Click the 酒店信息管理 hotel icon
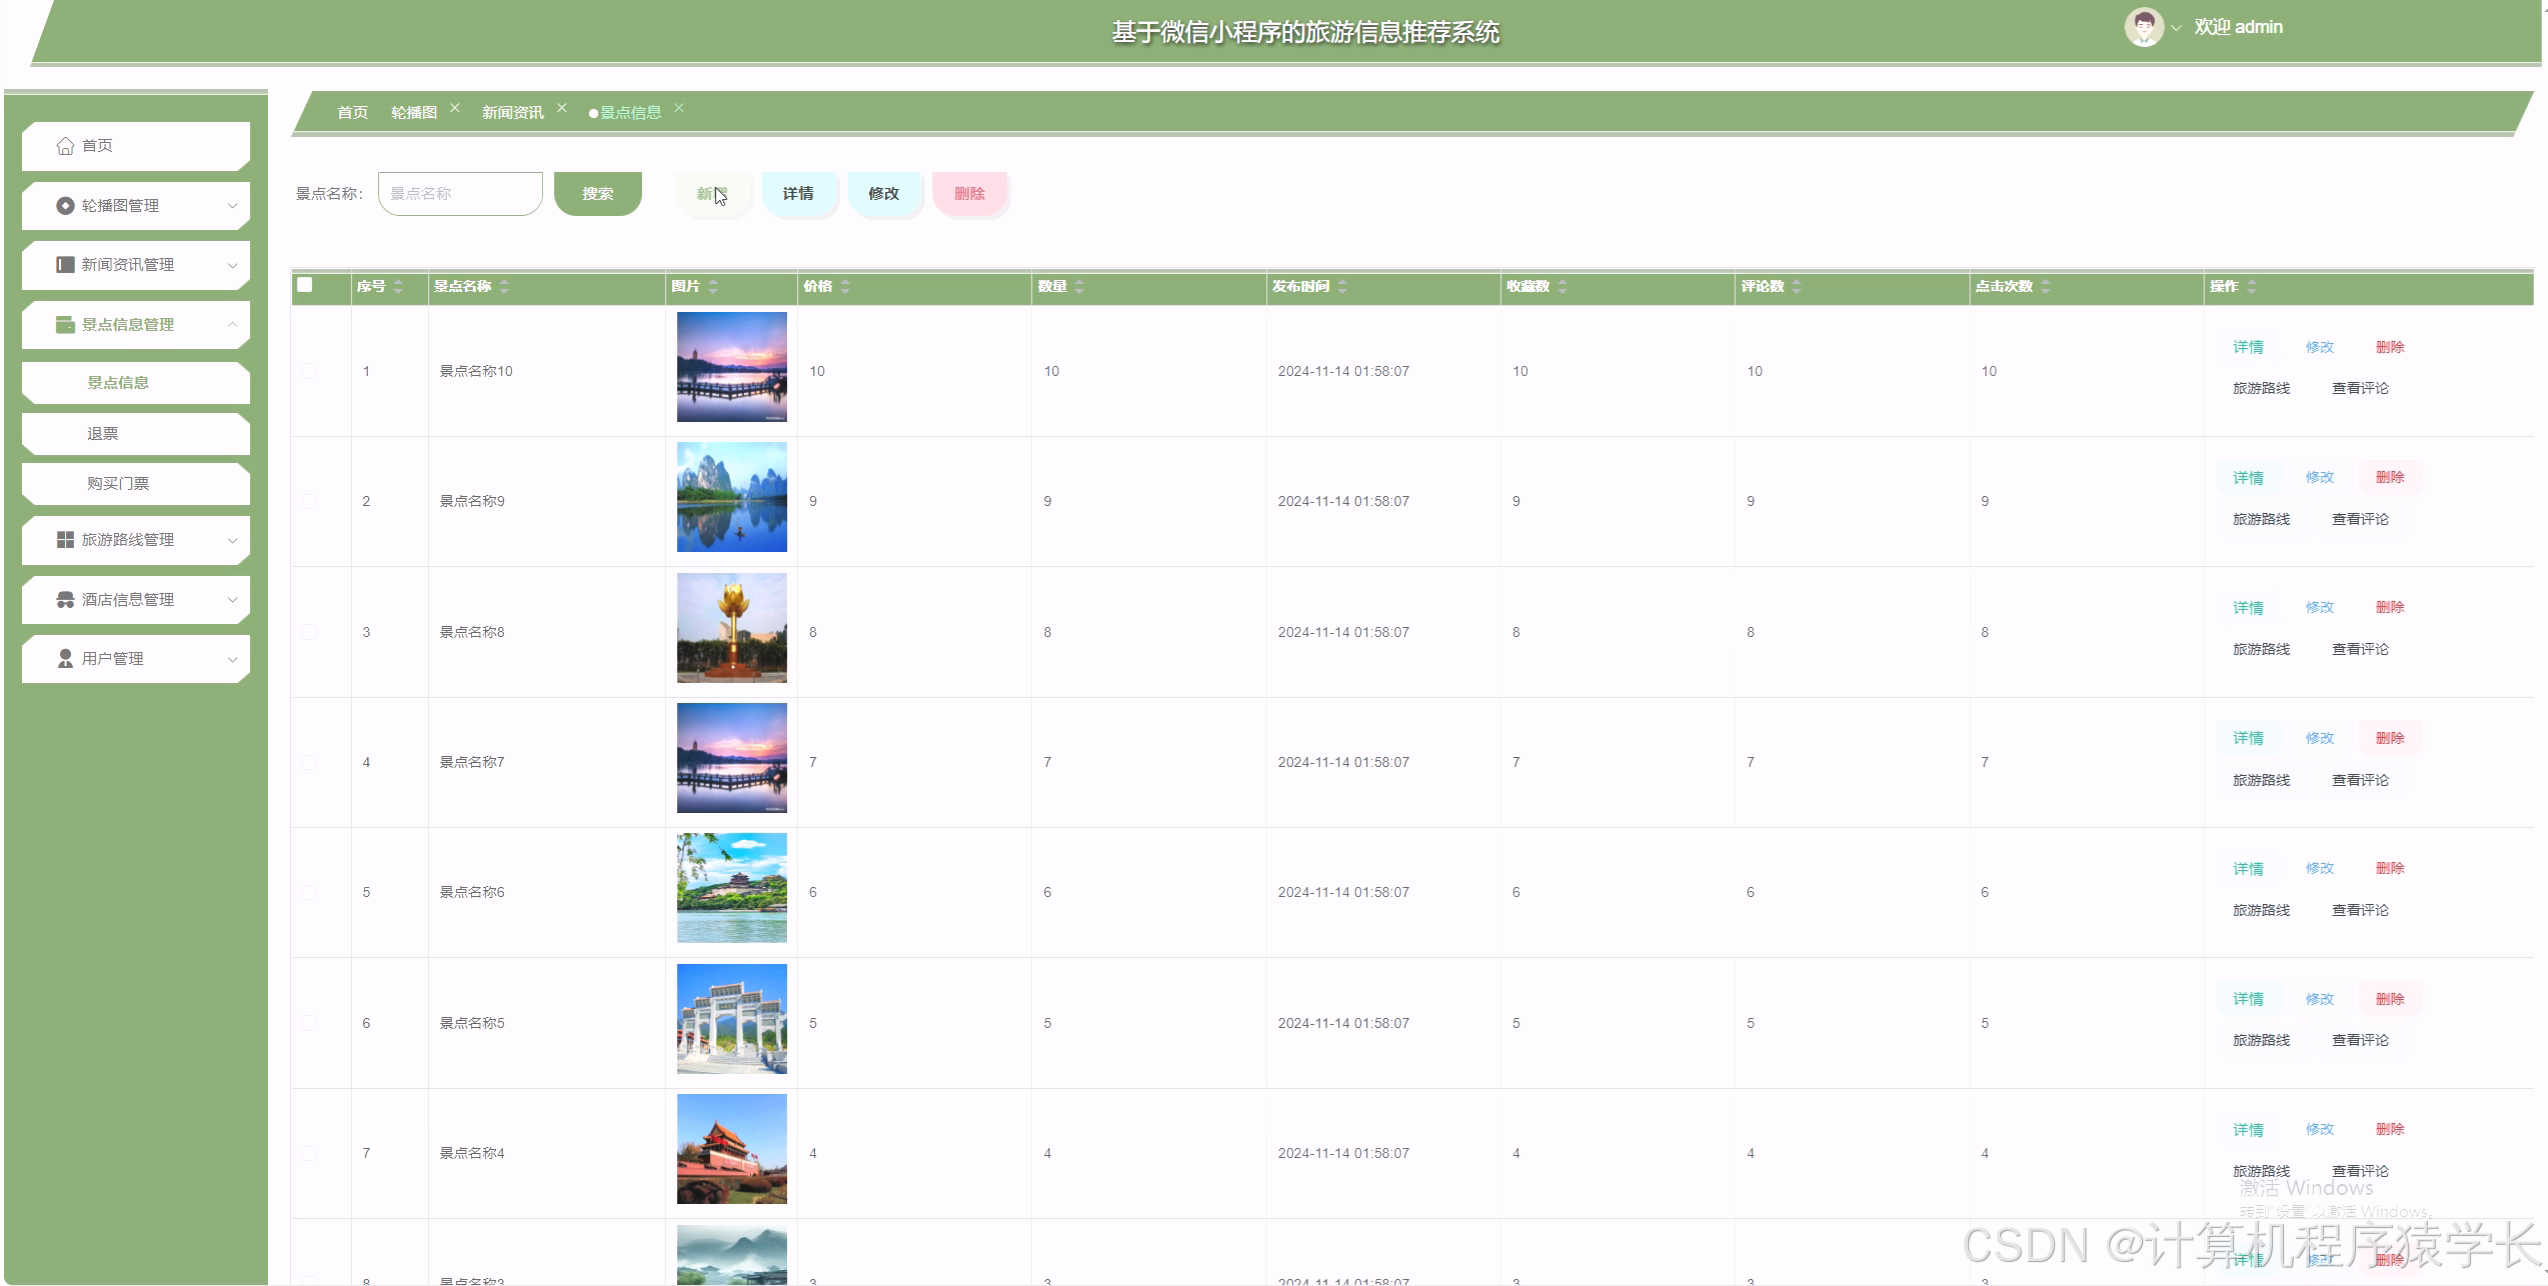 pos(65,600)
